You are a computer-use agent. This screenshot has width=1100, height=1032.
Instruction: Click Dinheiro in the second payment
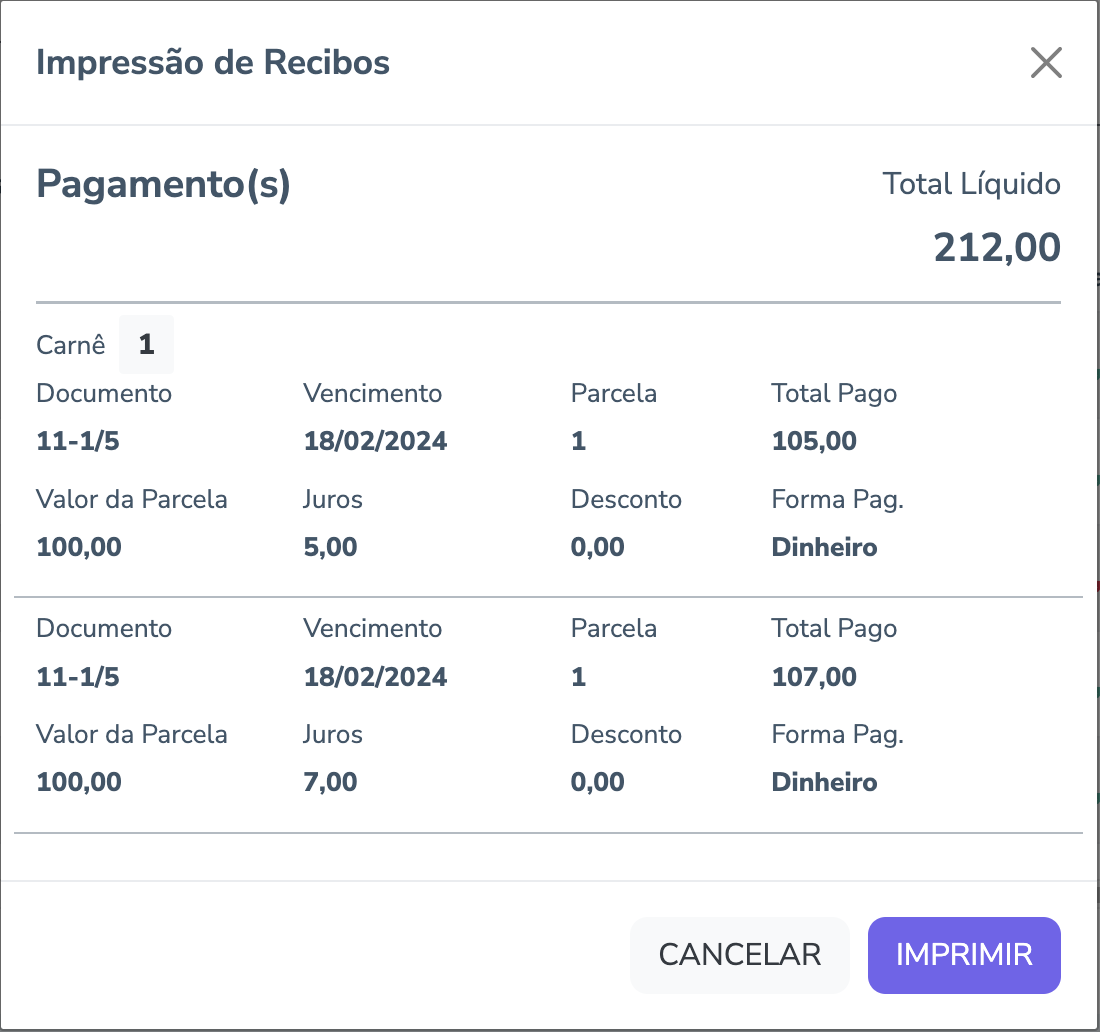click(824, 782)
